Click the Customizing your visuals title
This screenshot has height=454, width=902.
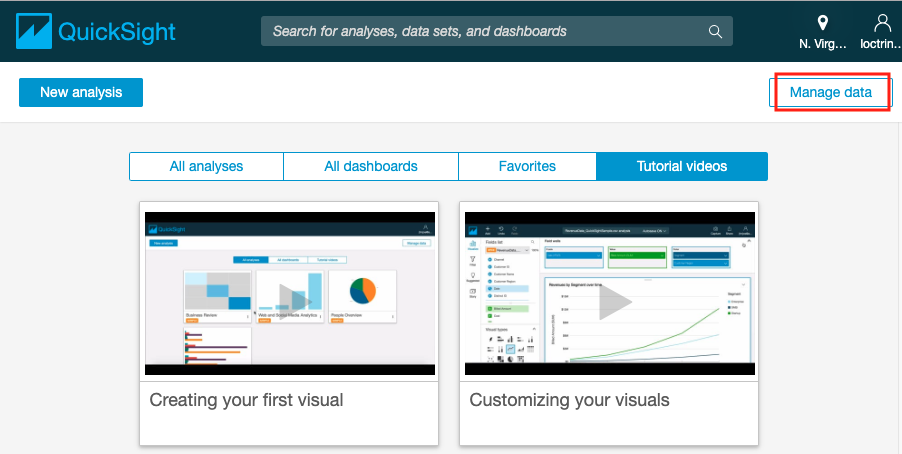[570, 400]
